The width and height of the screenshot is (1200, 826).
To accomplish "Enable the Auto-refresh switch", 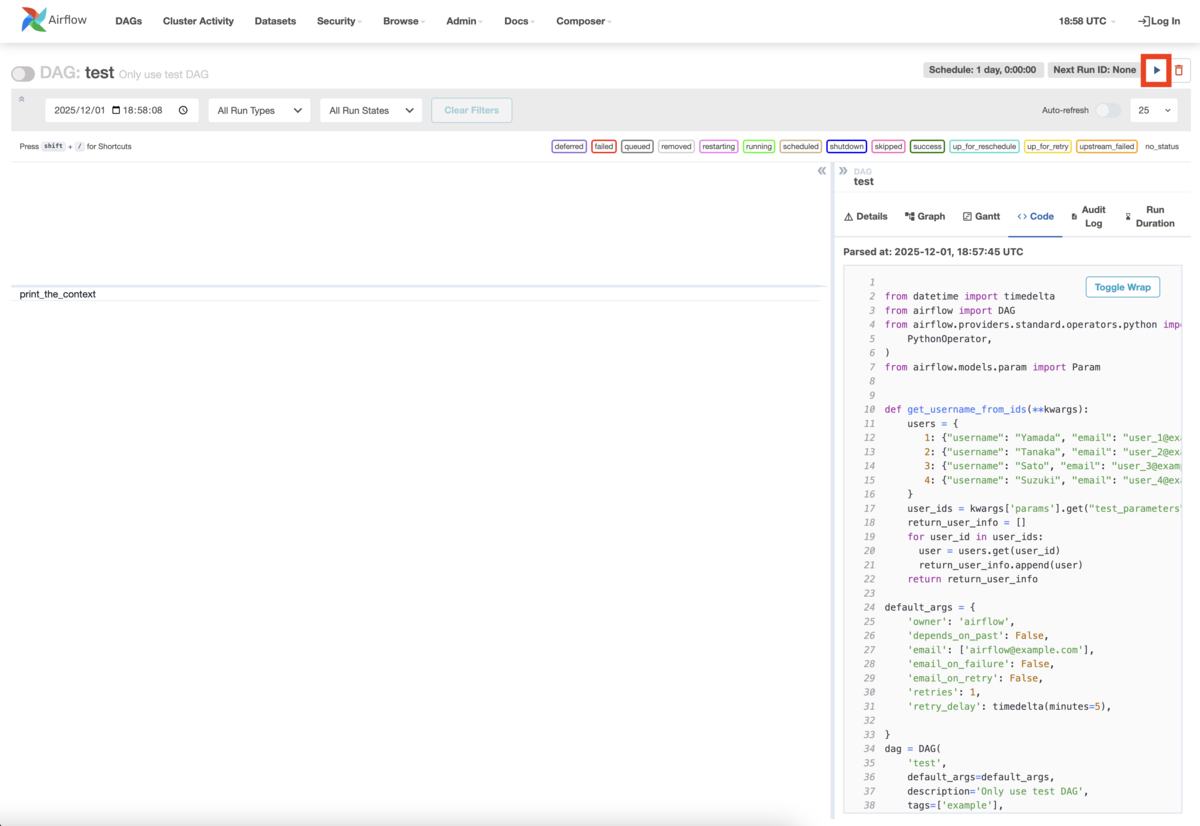I will 1108,111.
